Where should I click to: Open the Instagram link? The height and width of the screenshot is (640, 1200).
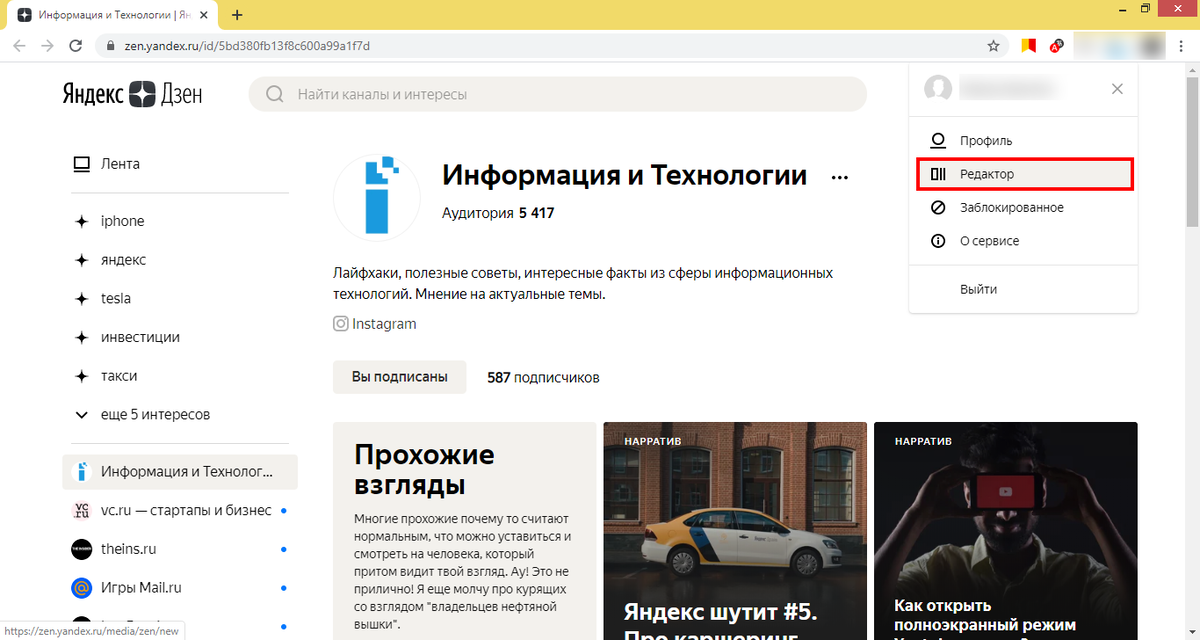point(375,324)
